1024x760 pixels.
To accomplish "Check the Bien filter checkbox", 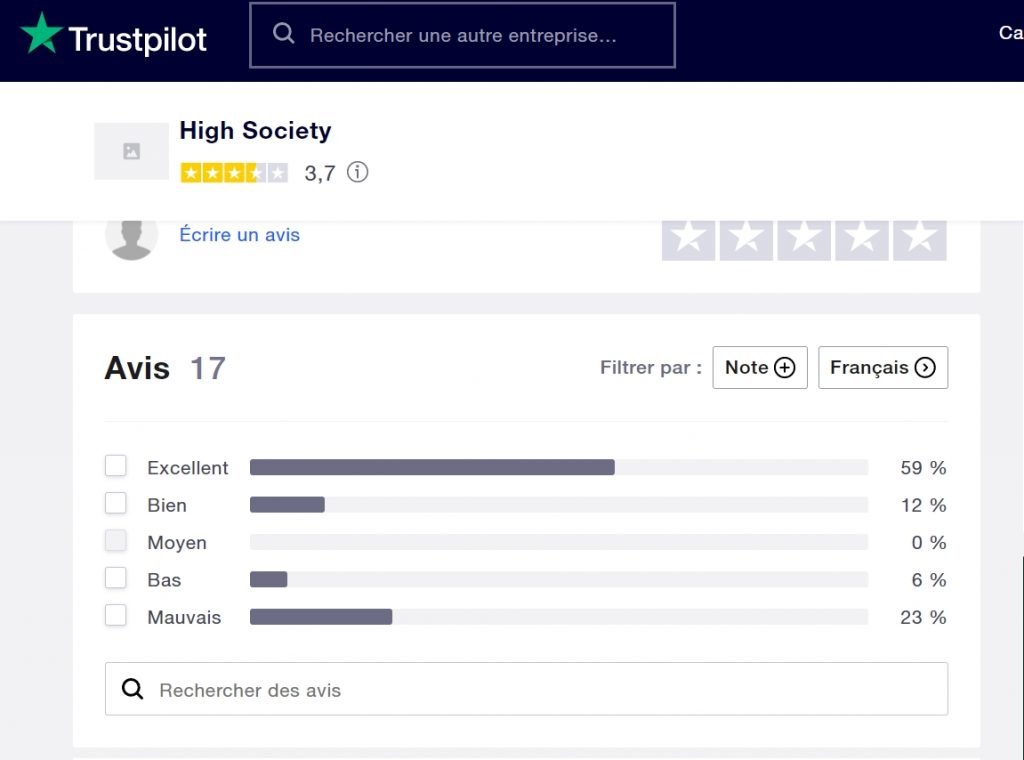I will pyautogui.click(x=116, y=503).
